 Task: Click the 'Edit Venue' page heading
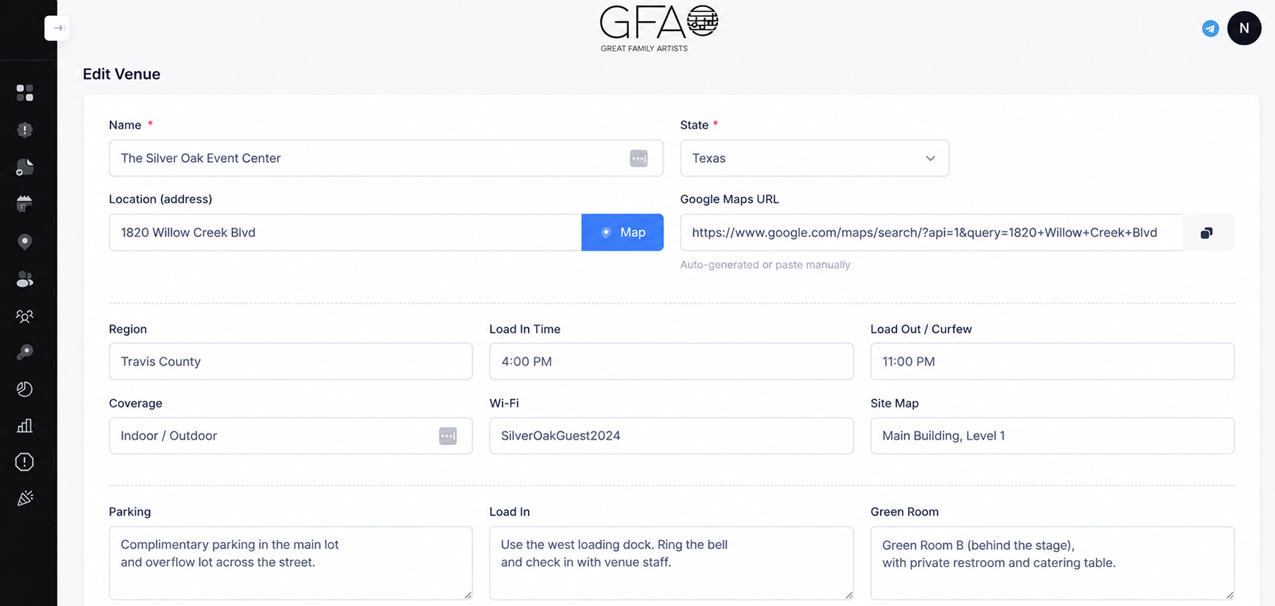click(x=121, y=74)
